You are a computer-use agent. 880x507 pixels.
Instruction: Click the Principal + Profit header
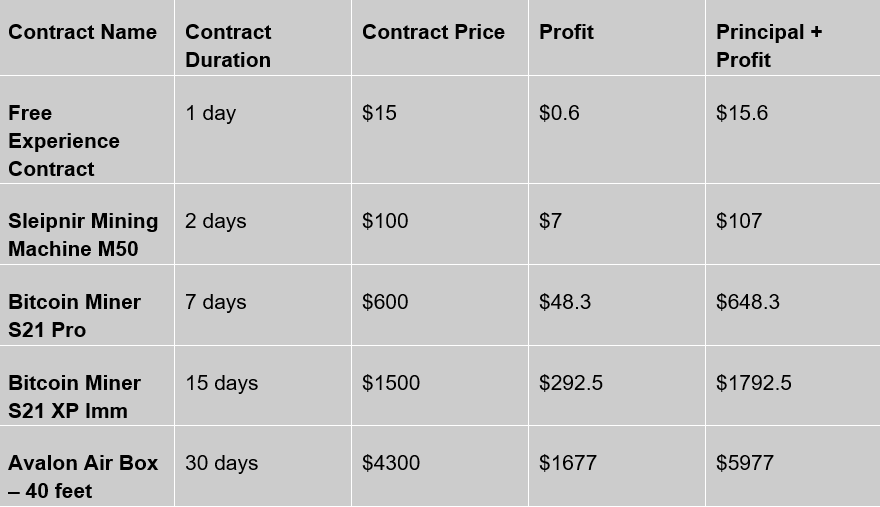[x=768, y=46]
